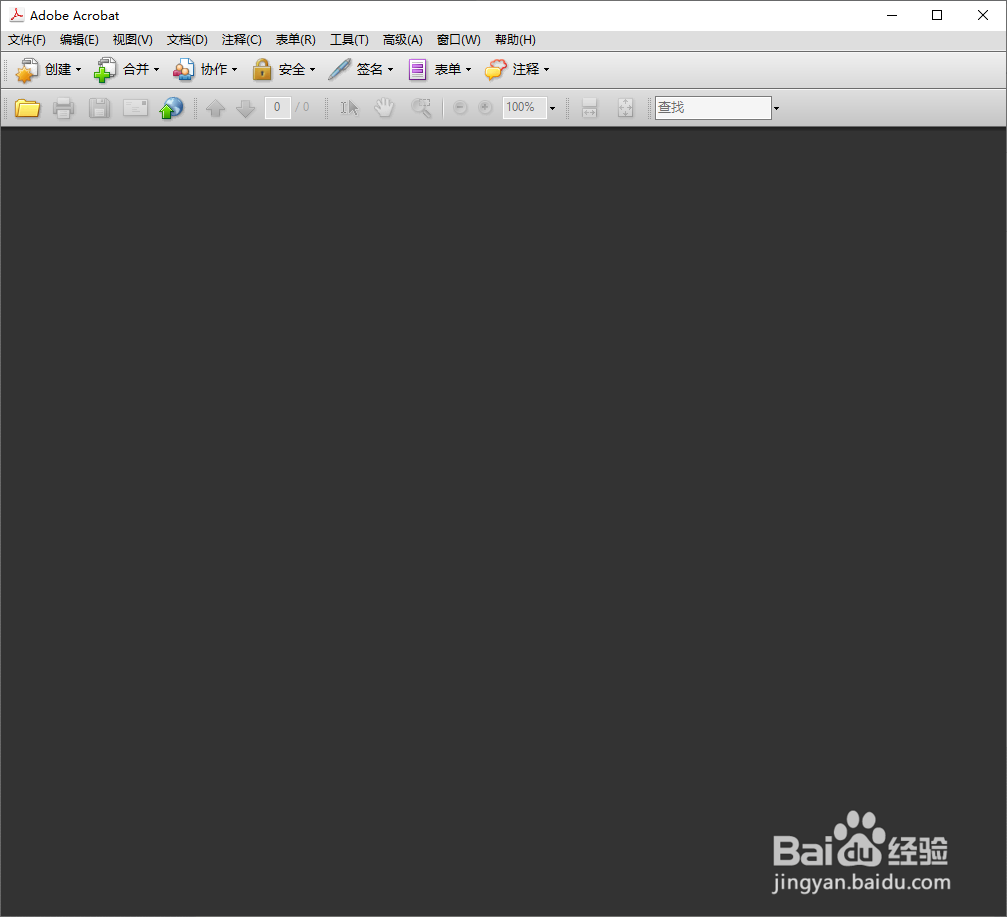
Task: Open the 表单(R) menu
Action: coord(295,40)
